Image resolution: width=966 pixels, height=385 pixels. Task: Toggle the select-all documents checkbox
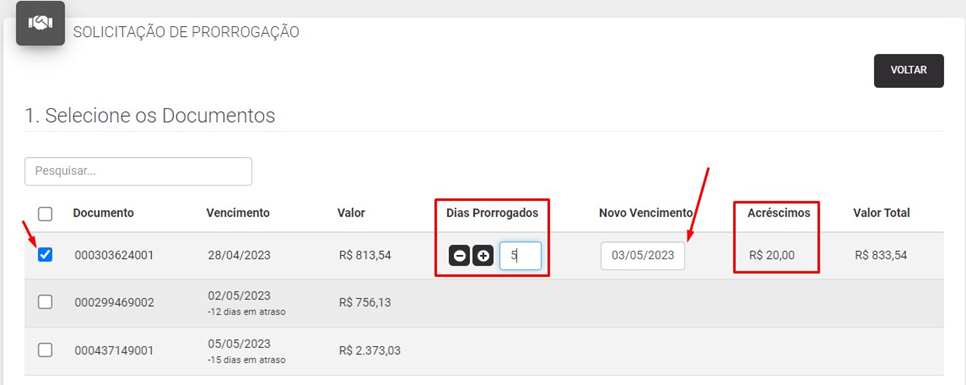45,214
